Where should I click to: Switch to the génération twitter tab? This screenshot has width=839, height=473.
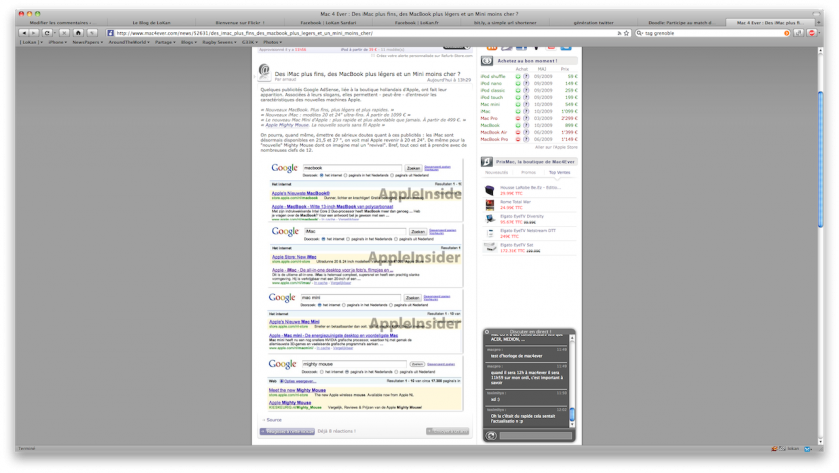593,22
